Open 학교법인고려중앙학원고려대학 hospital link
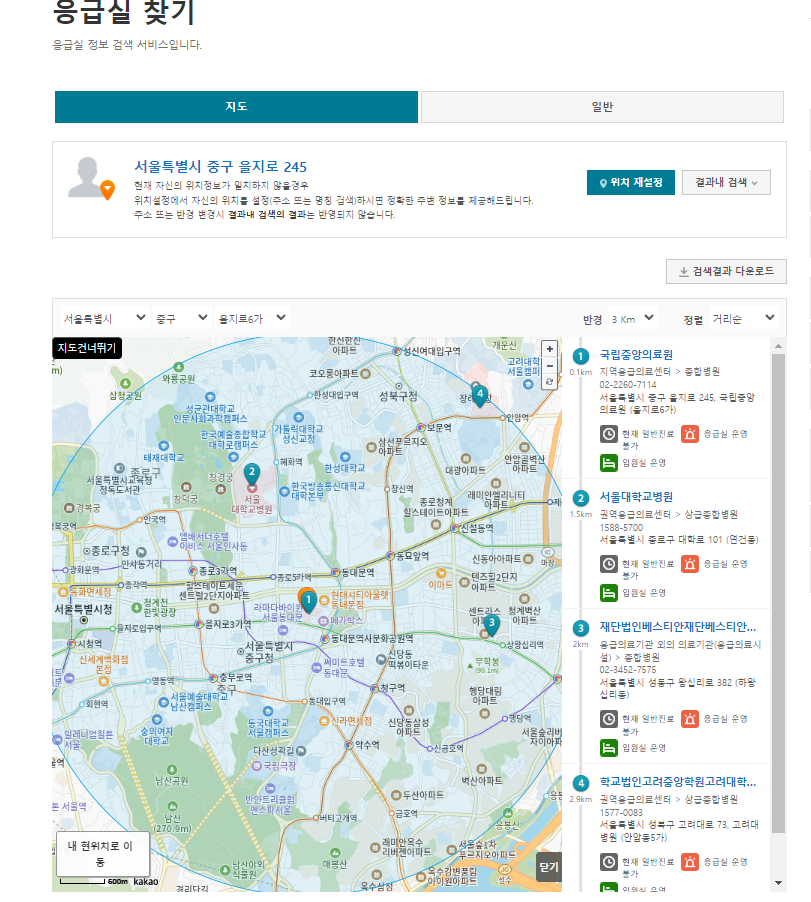The width and height of the screenshot is (811, 902). 678,781
